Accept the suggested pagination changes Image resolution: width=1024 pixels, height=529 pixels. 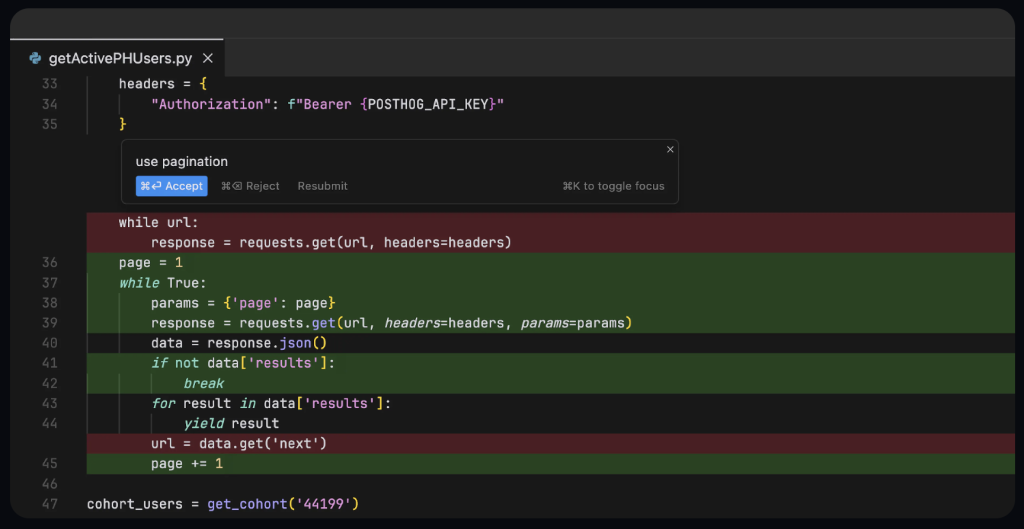[x=171, y=186]
